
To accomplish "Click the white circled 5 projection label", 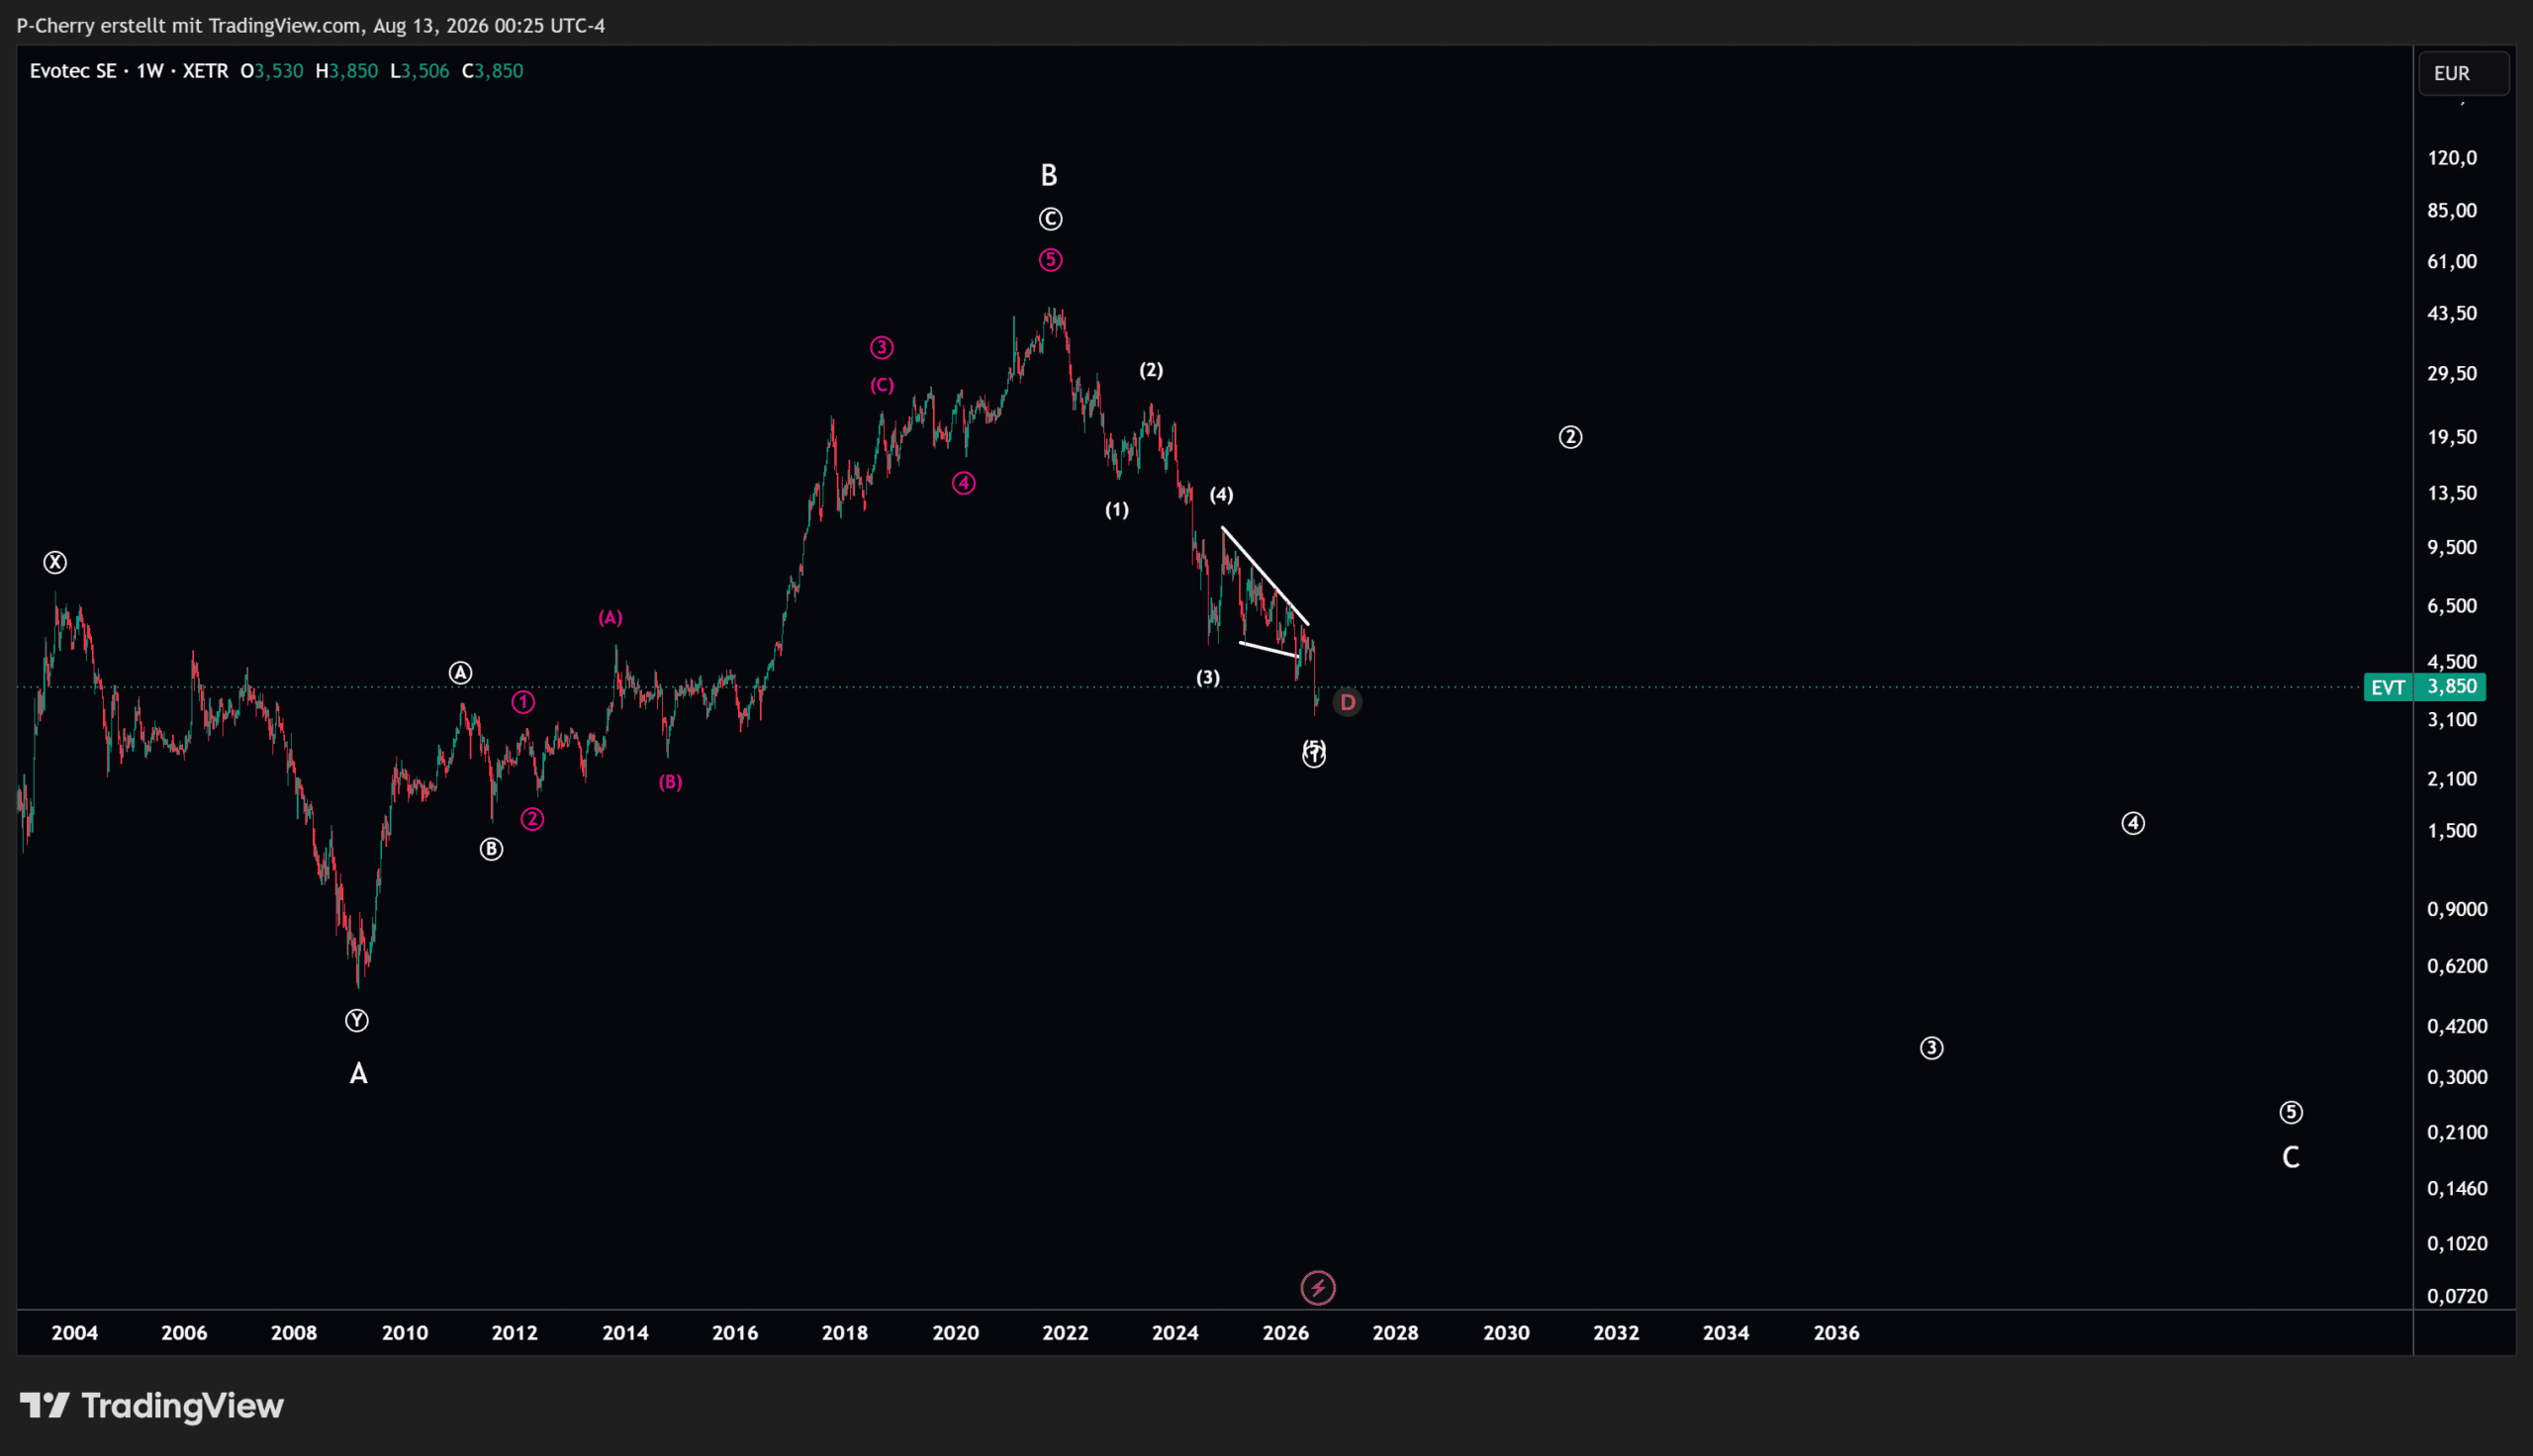I will coord(2291,1112).
